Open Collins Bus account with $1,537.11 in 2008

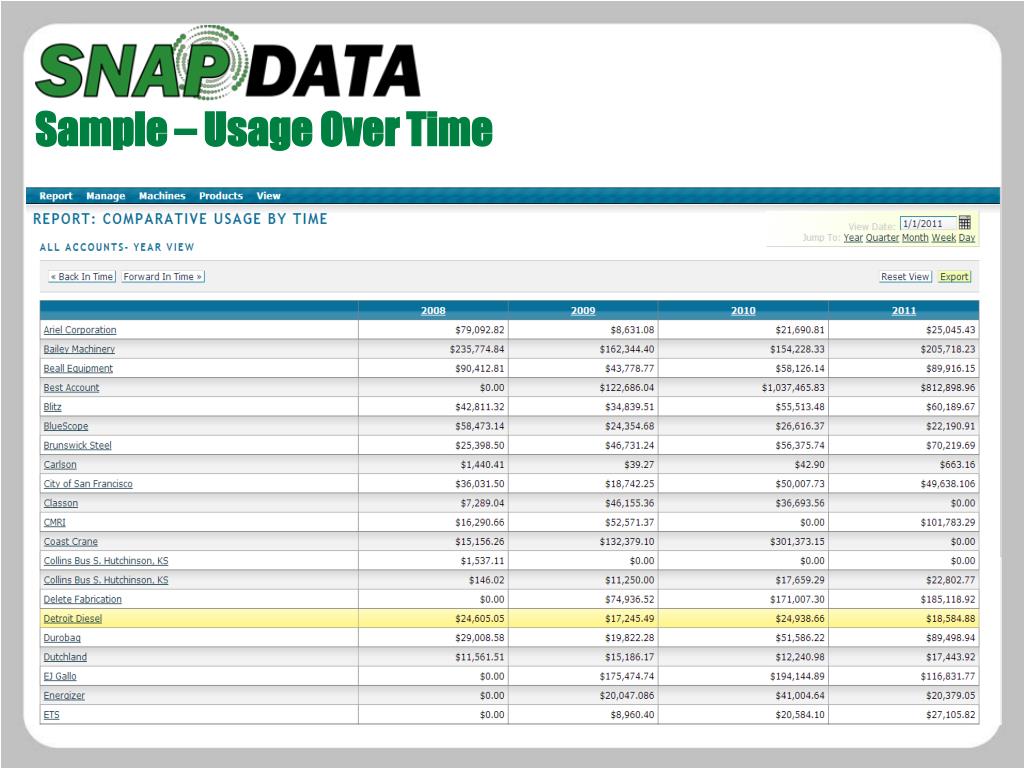[x=106, y=561]
